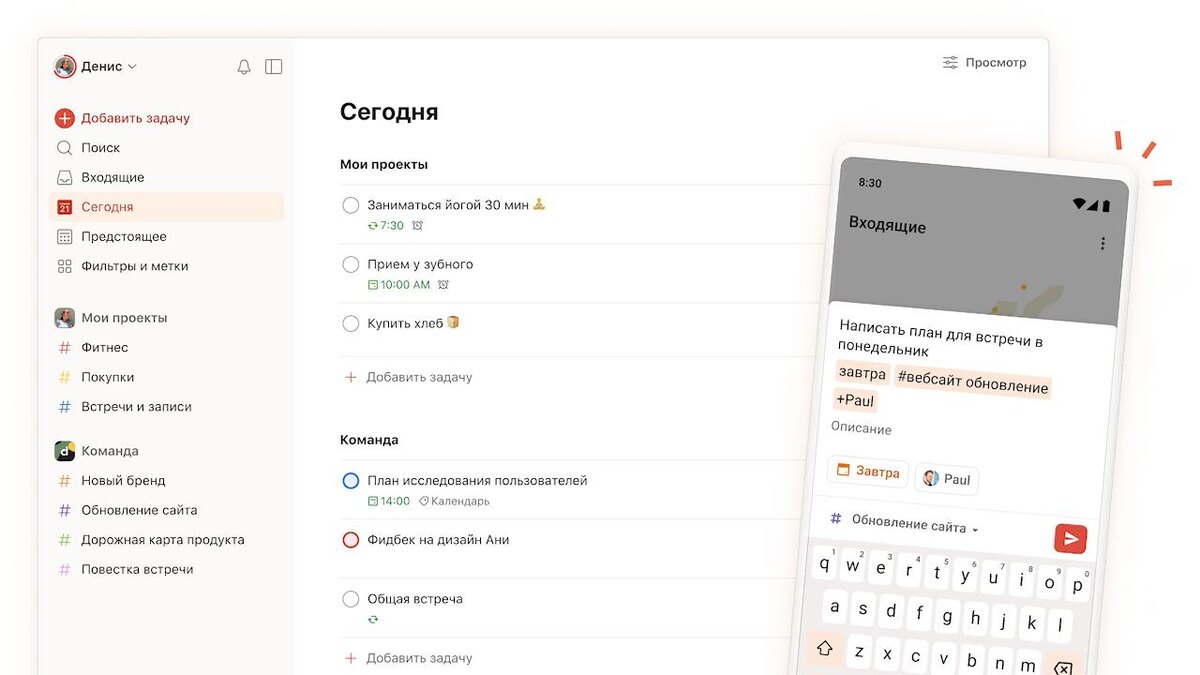Toggle the sidebar panel icon
The width and height of the screenshot is (1200, 675).
click(274, 67)
